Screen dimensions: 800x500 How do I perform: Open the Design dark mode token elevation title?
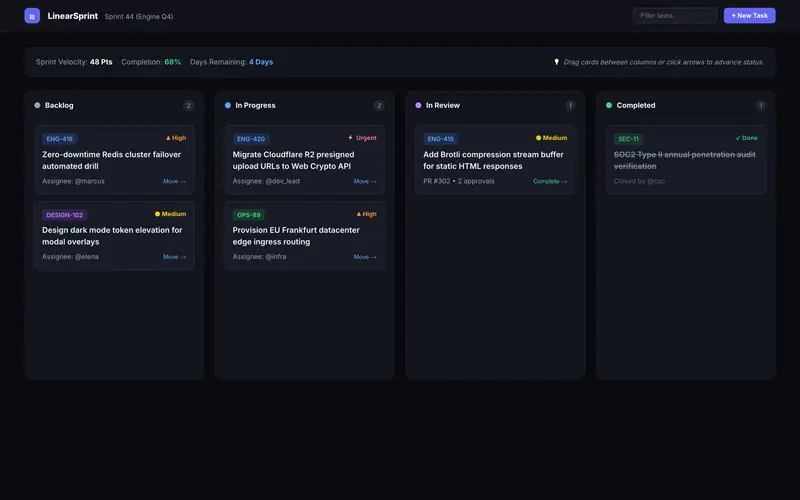coord(112,236)
